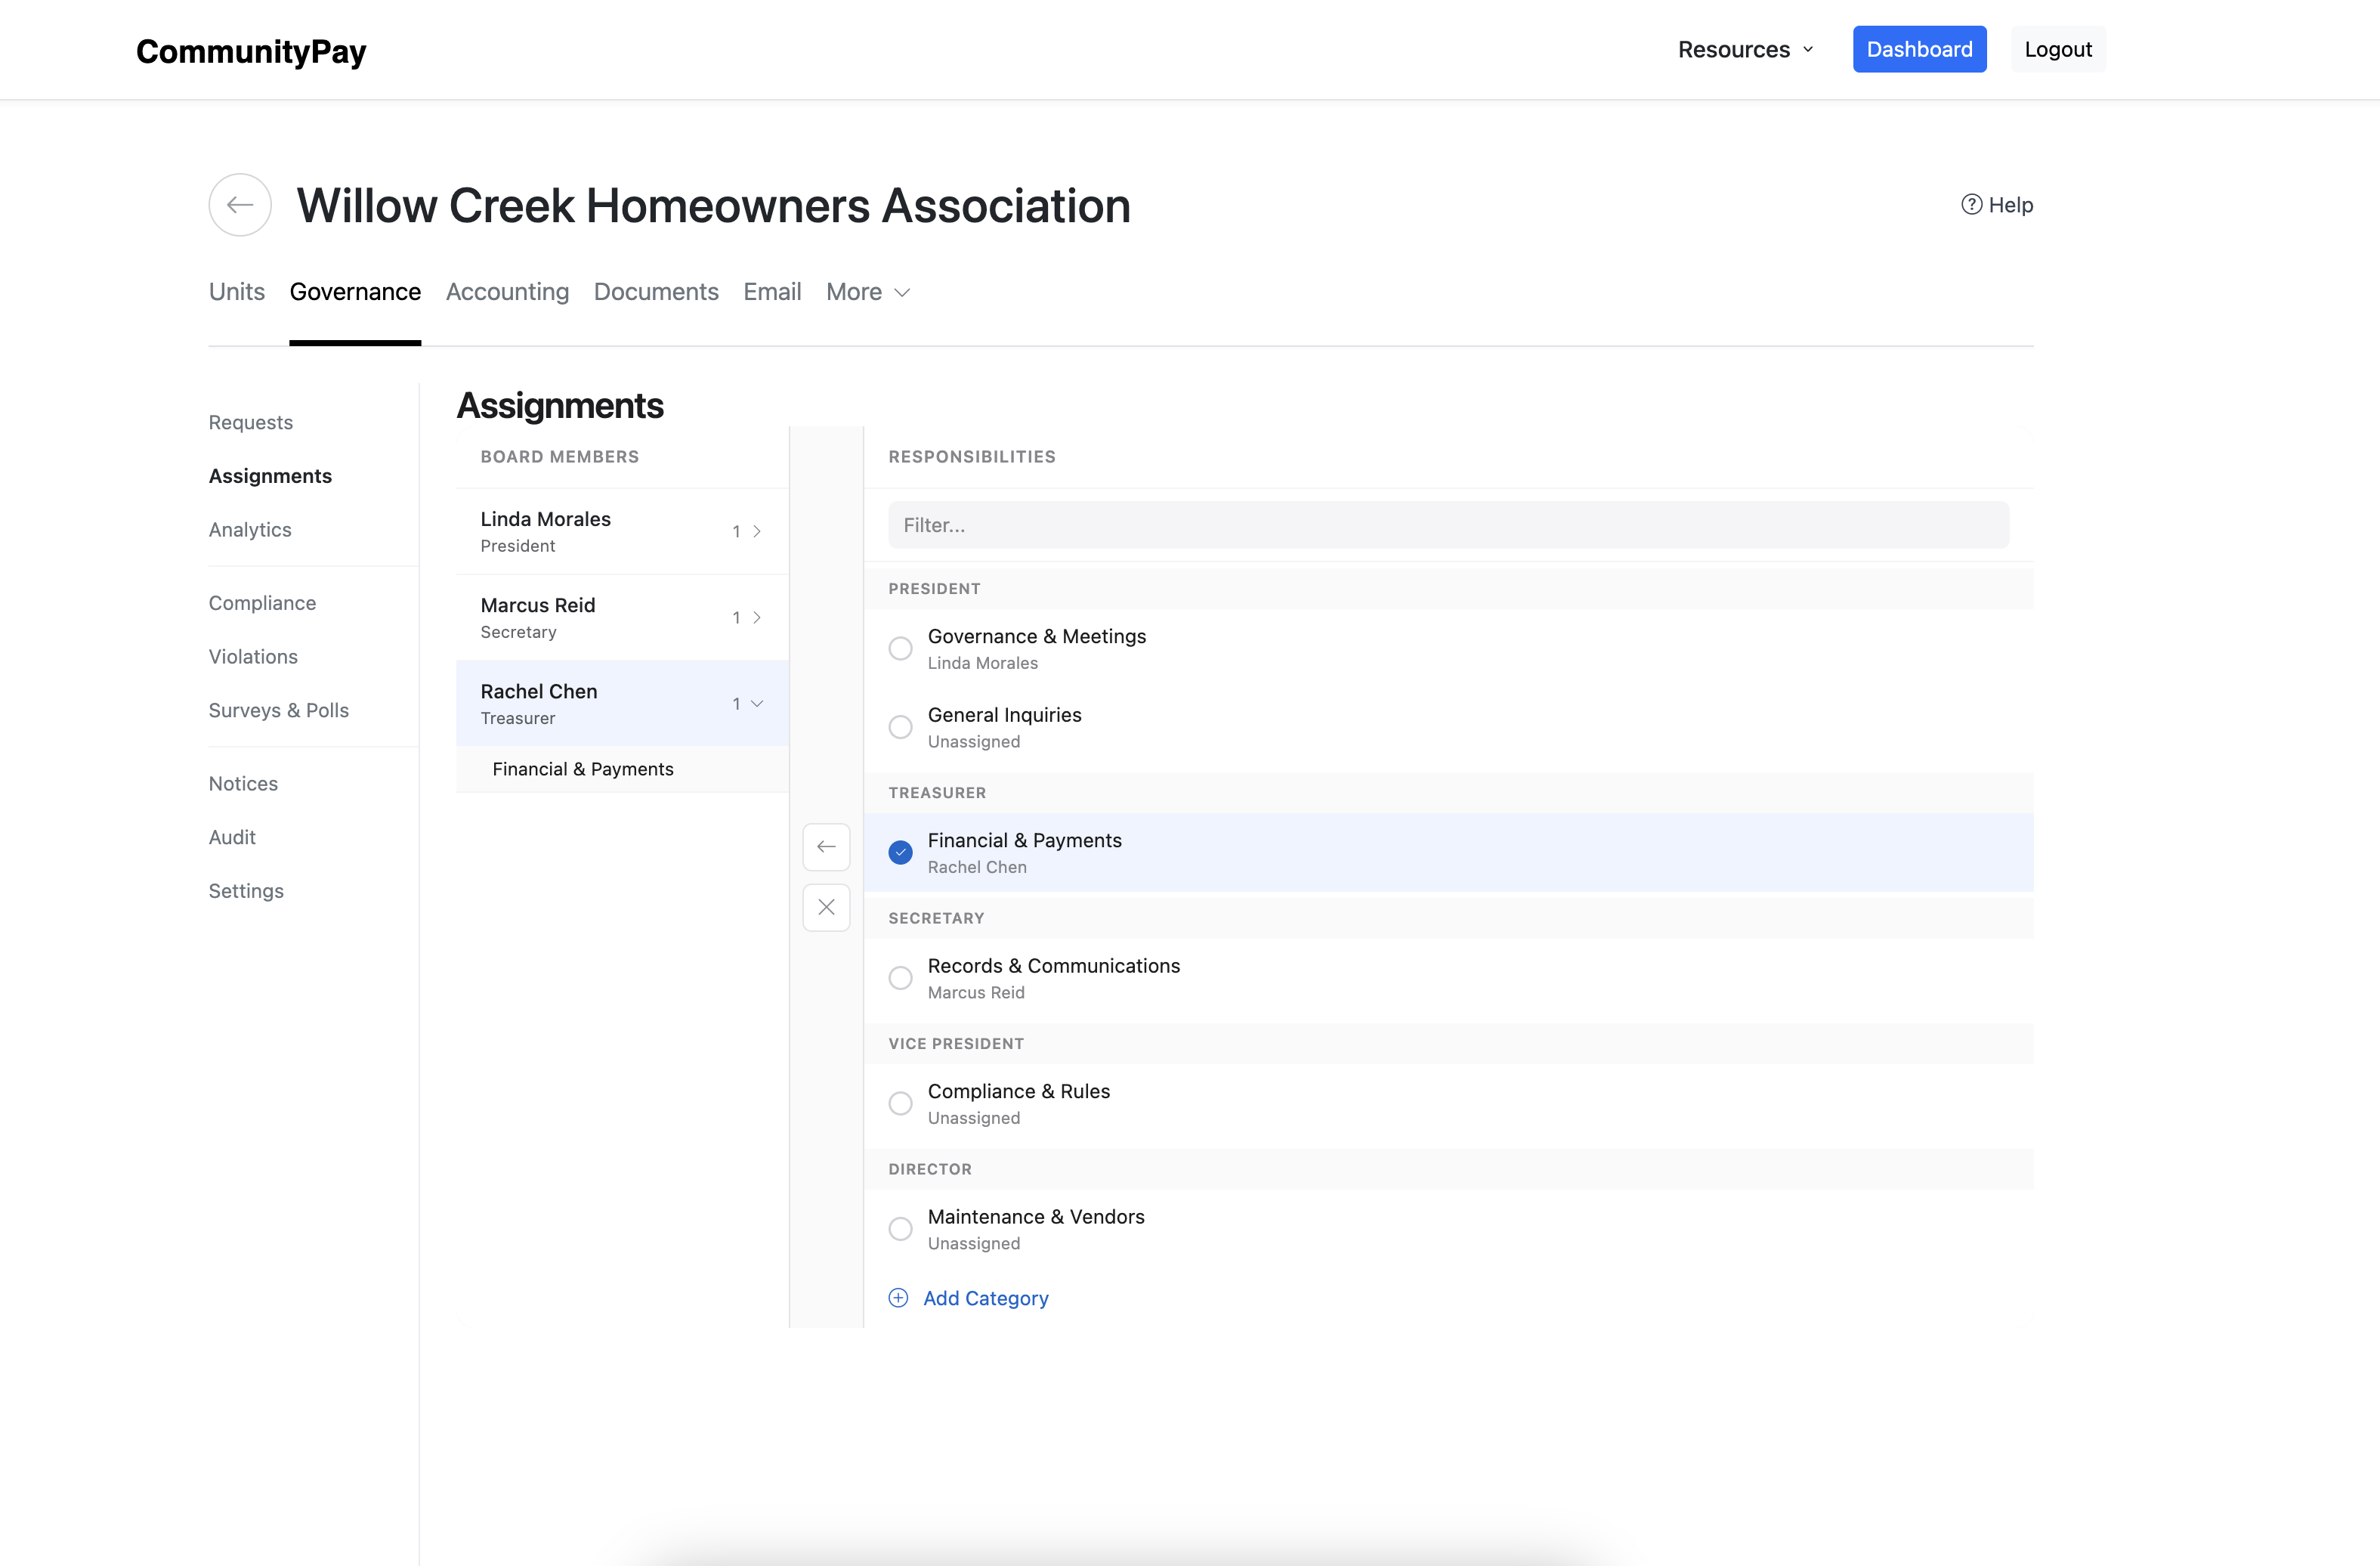Uncheck Financial & Payments responsibility
Image resolution: width=2380 pixels, height=1566 pixels.
900,852
